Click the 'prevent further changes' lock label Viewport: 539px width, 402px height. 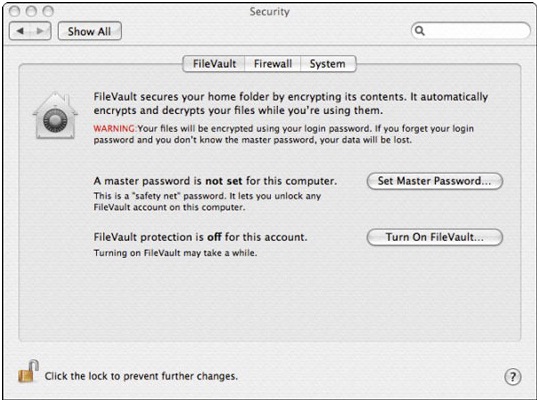(x=141, y=376)
